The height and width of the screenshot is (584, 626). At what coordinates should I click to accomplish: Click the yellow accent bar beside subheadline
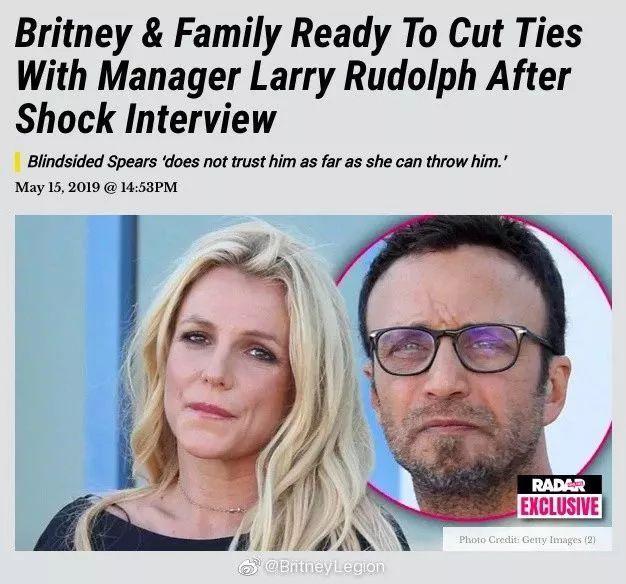point(18,162)
